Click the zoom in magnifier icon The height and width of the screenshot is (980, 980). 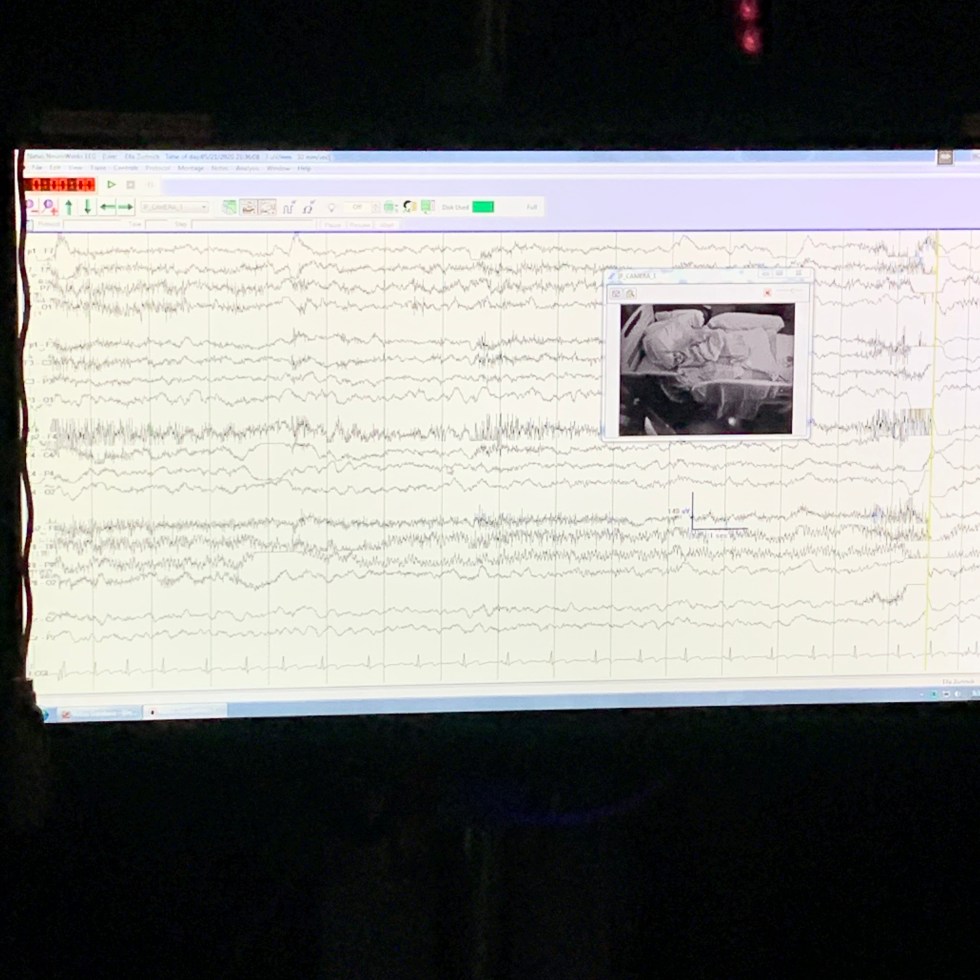[49, 206]
